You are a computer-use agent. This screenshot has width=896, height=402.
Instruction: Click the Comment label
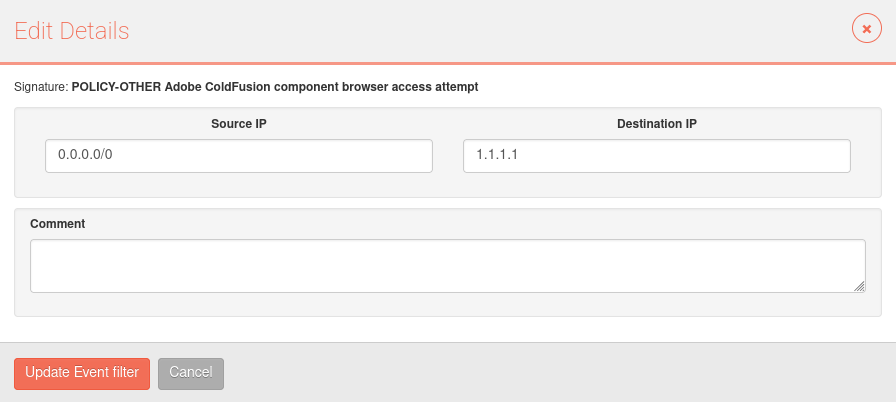click(58, 224)
